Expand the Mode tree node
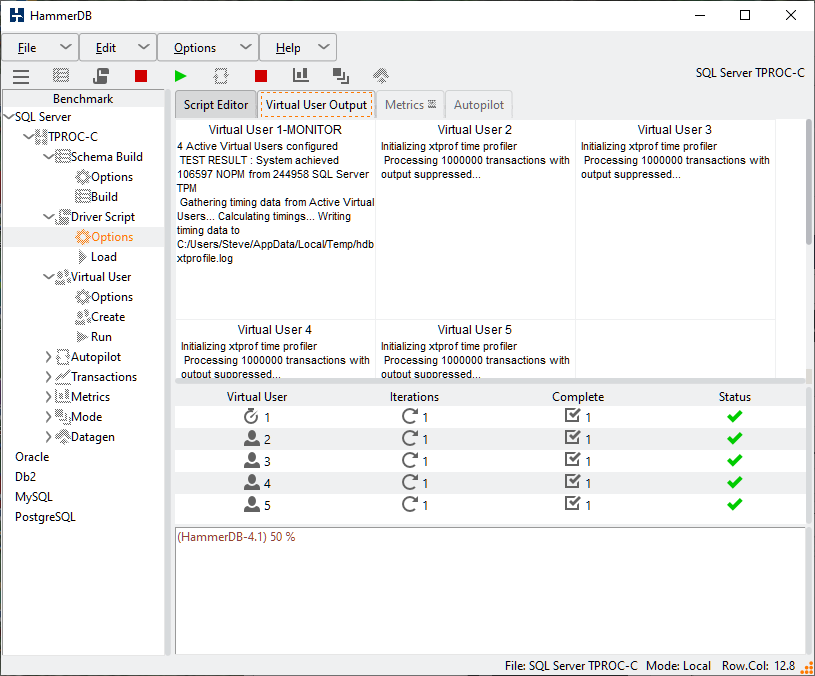 (x=48, y=417)
